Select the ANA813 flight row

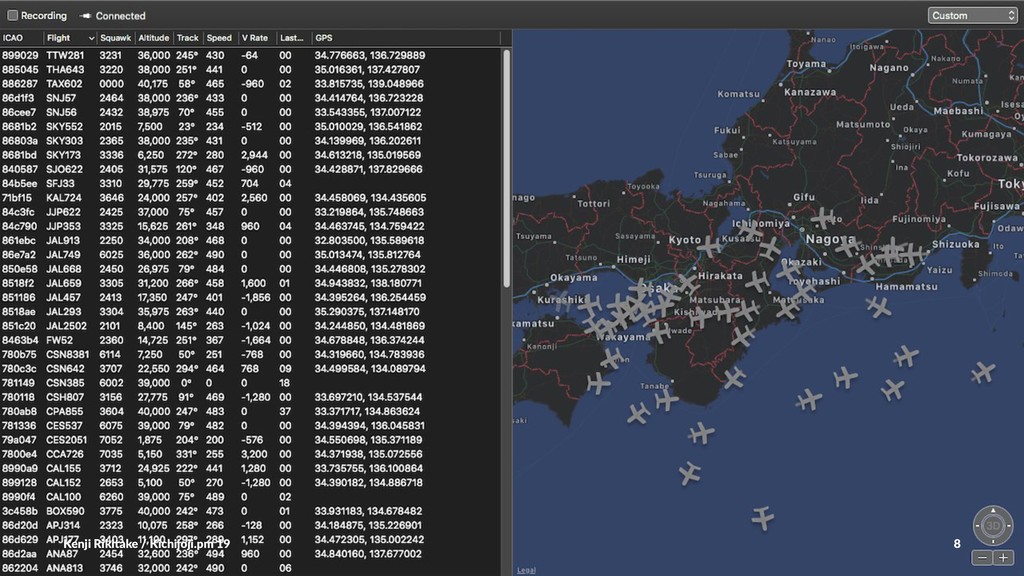[251, 568]
